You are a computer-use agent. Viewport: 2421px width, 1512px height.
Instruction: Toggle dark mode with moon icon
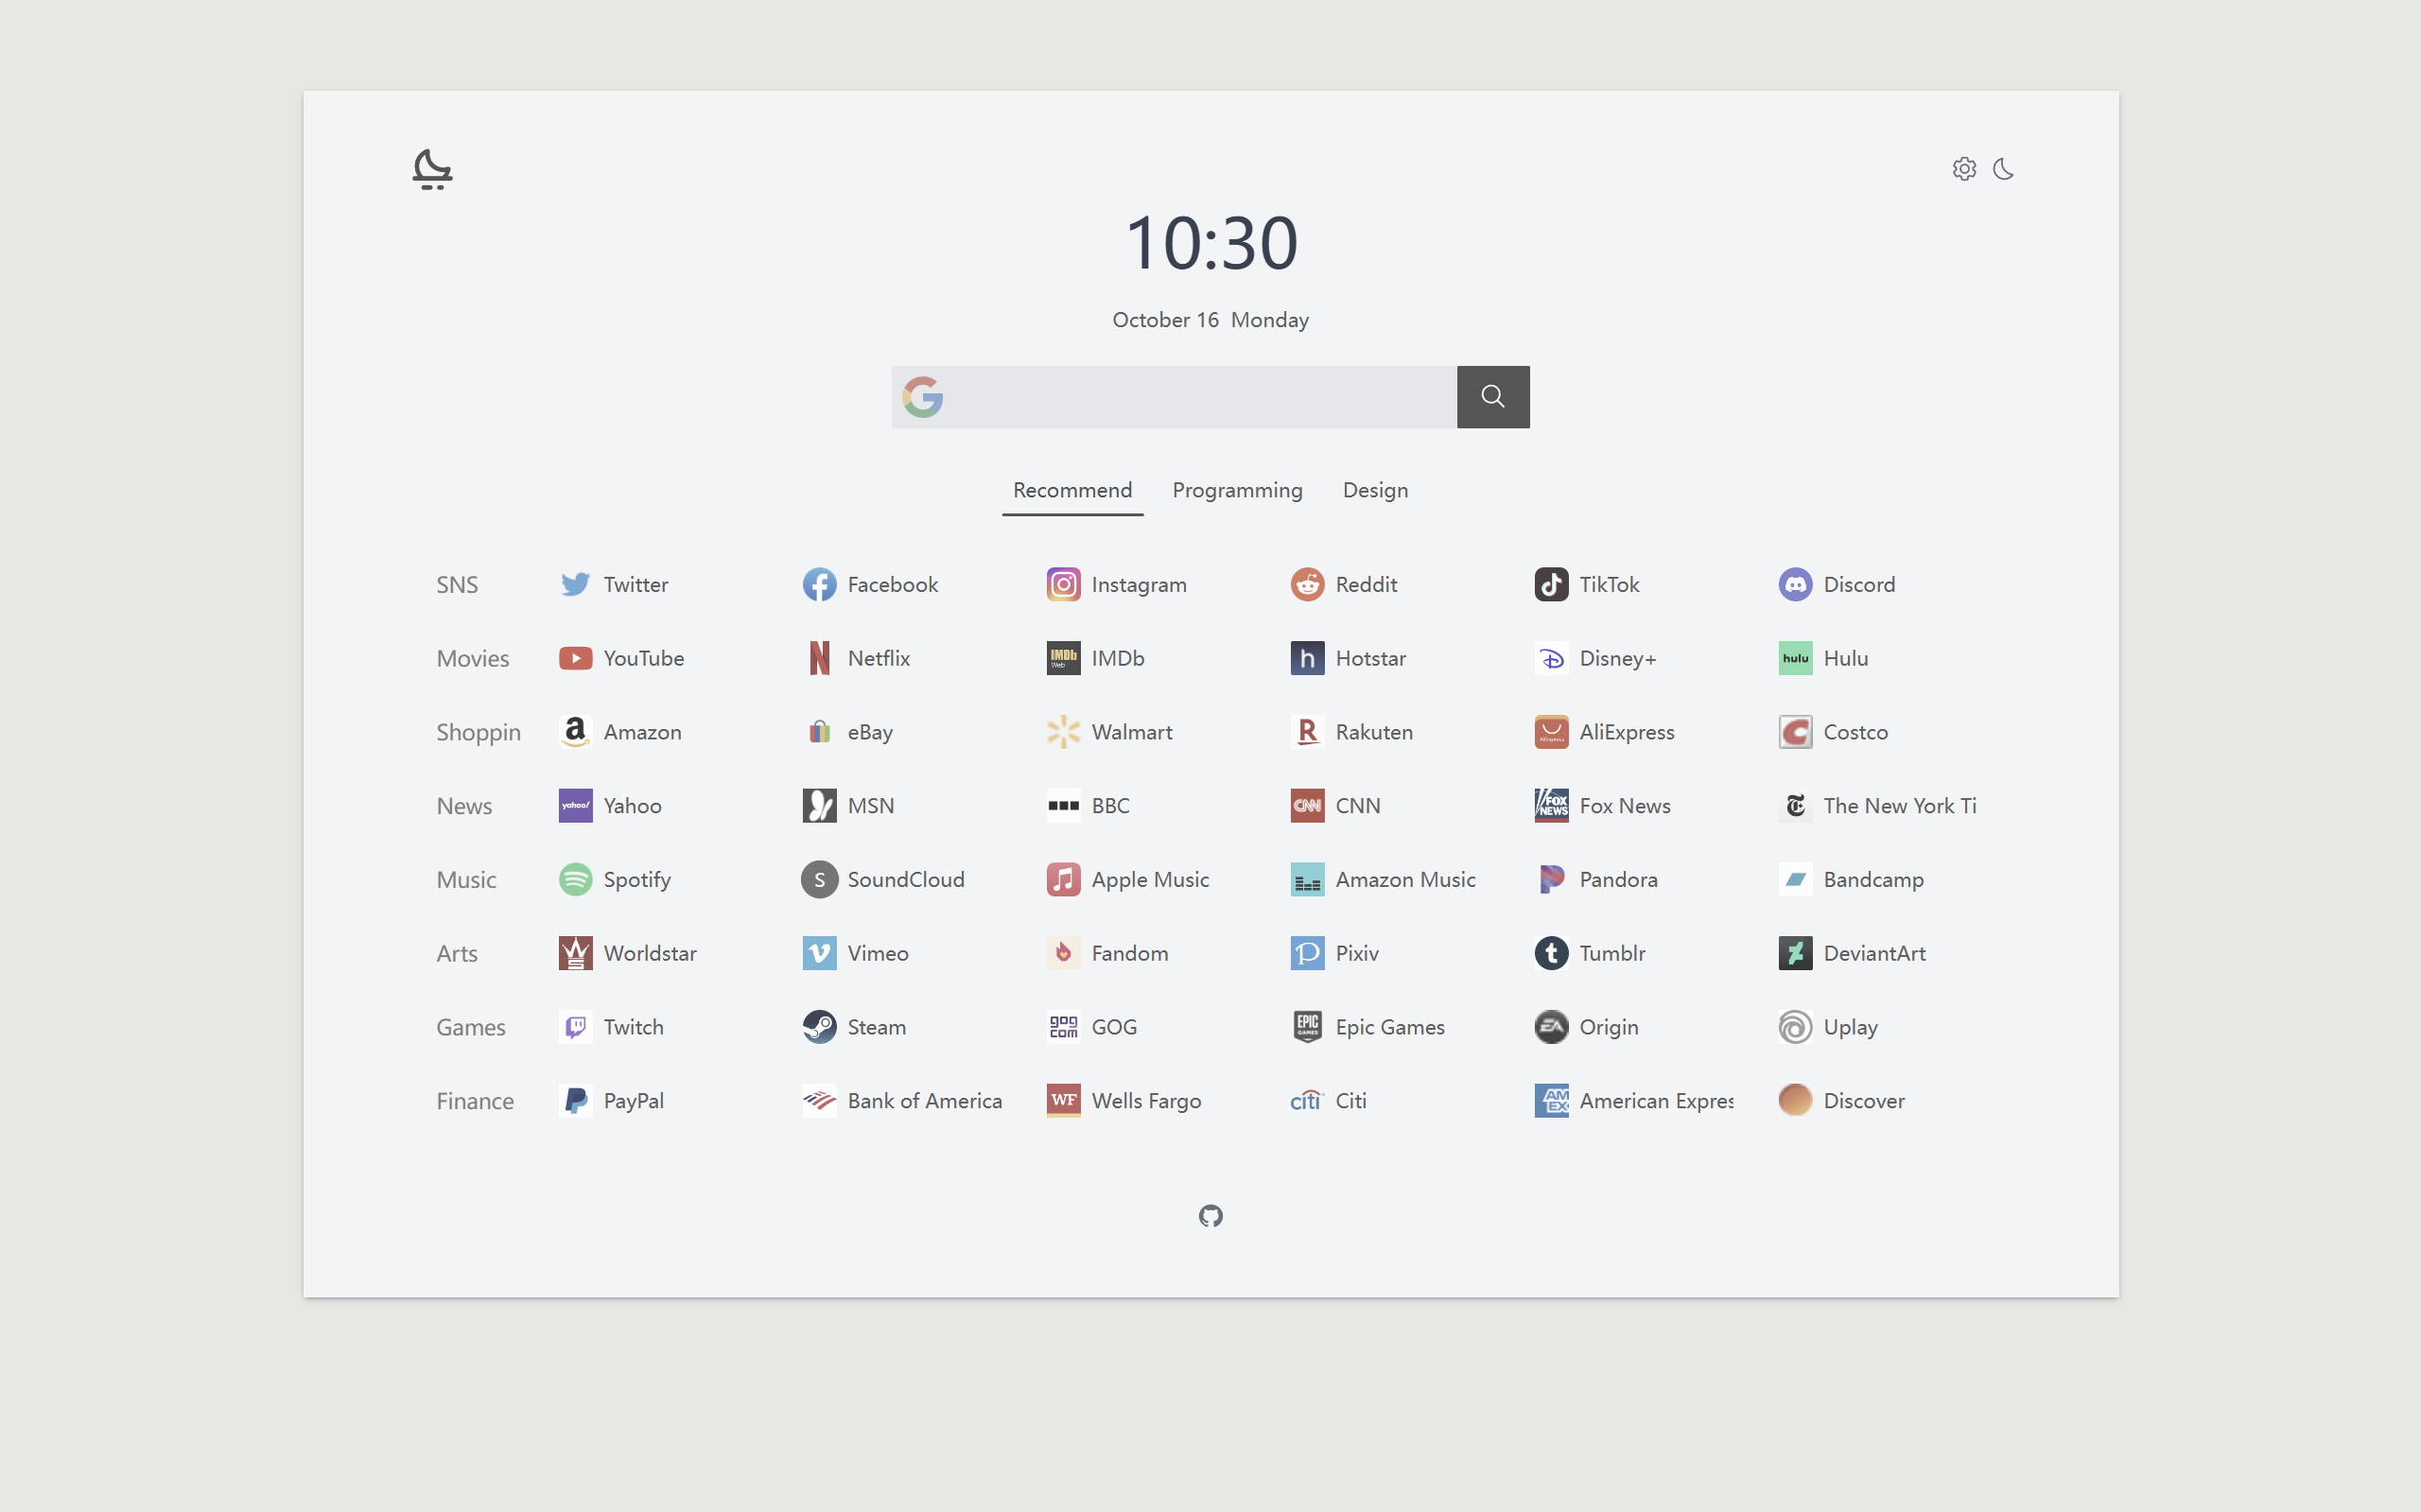(2003, 169)
